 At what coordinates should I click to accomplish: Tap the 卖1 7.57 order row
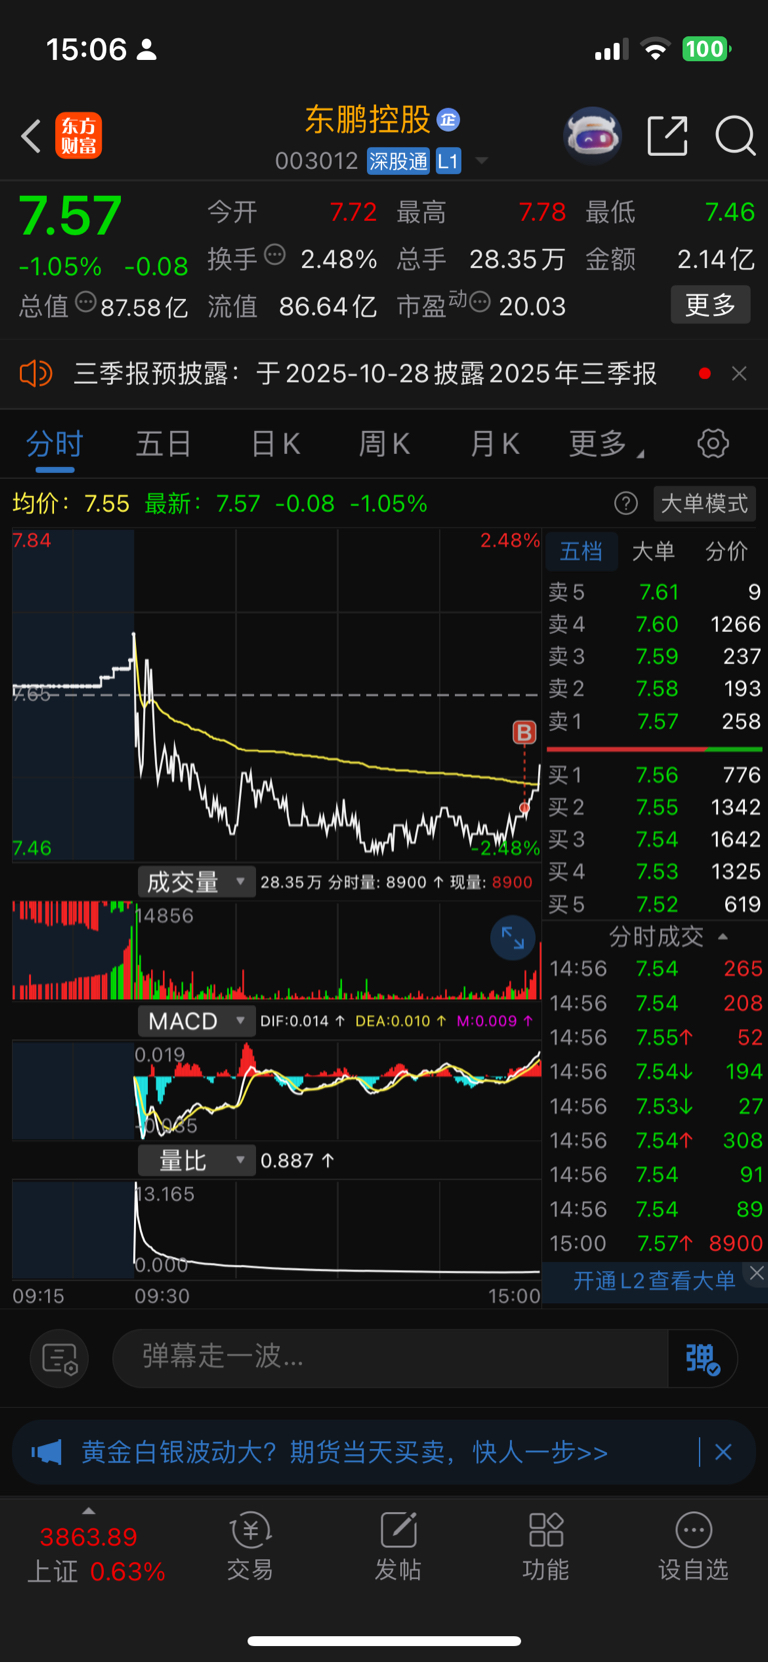pyautogui.click(x=654, y=721)
